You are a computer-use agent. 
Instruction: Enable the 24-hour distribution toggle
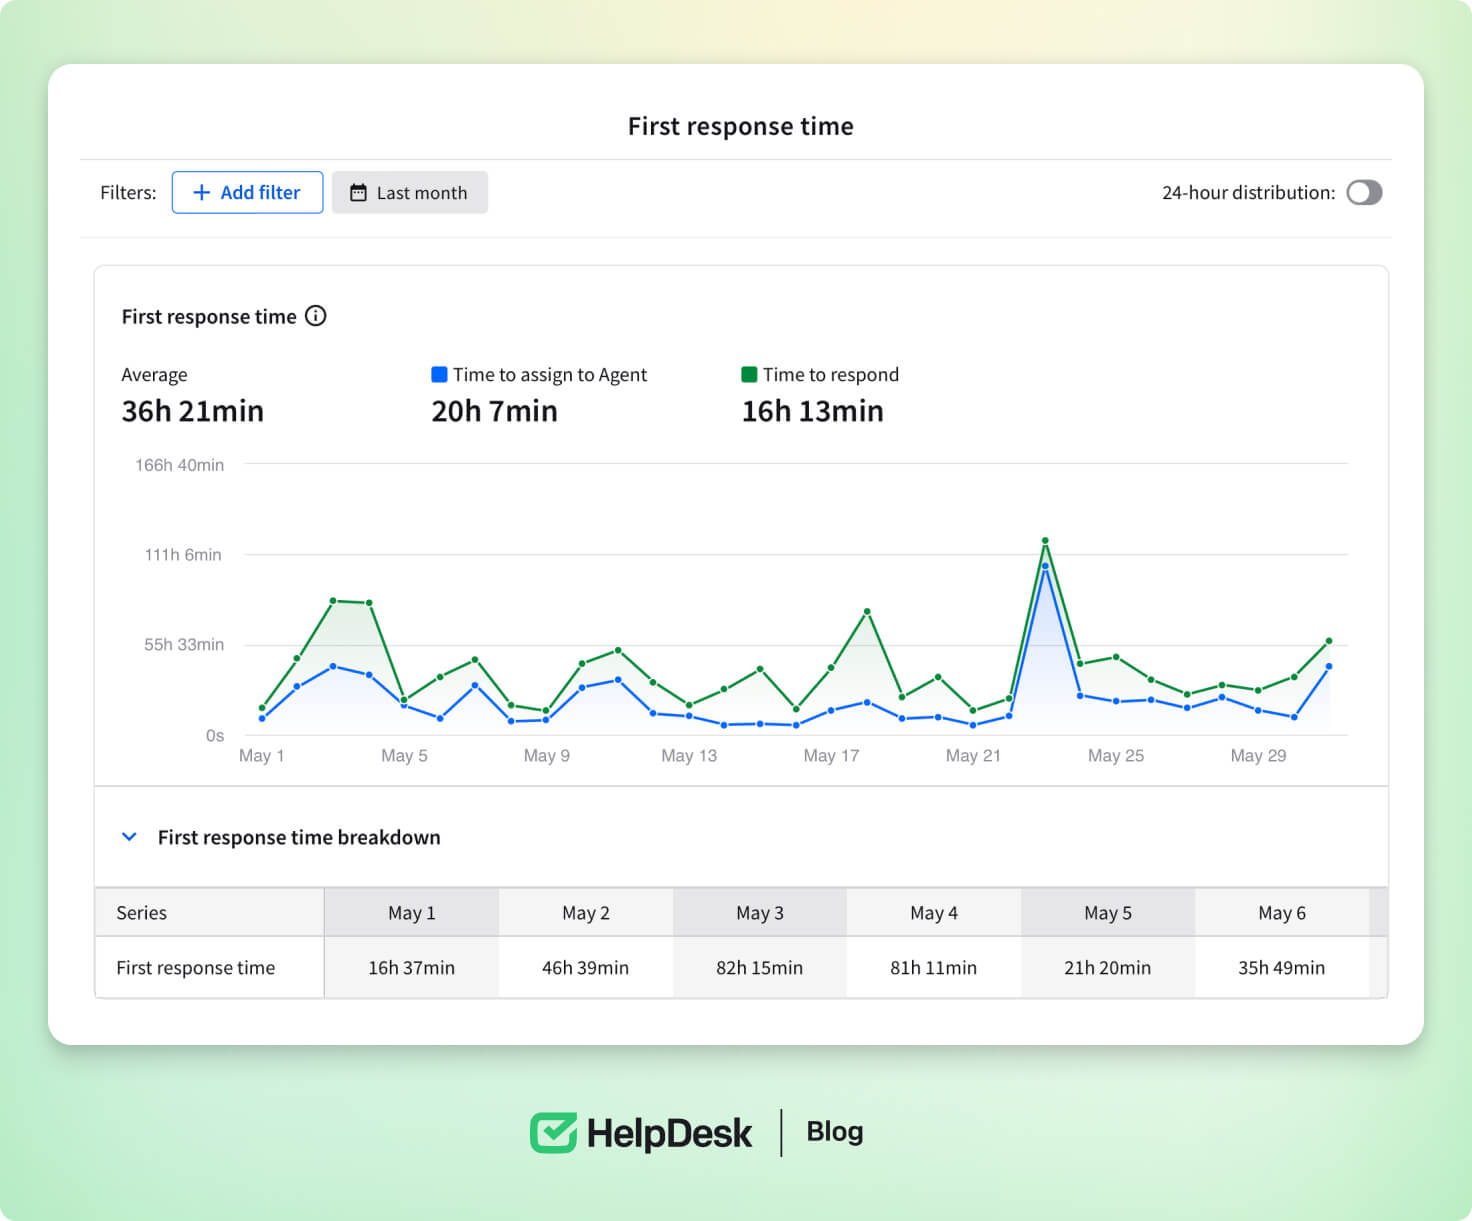coord(1364,192)
